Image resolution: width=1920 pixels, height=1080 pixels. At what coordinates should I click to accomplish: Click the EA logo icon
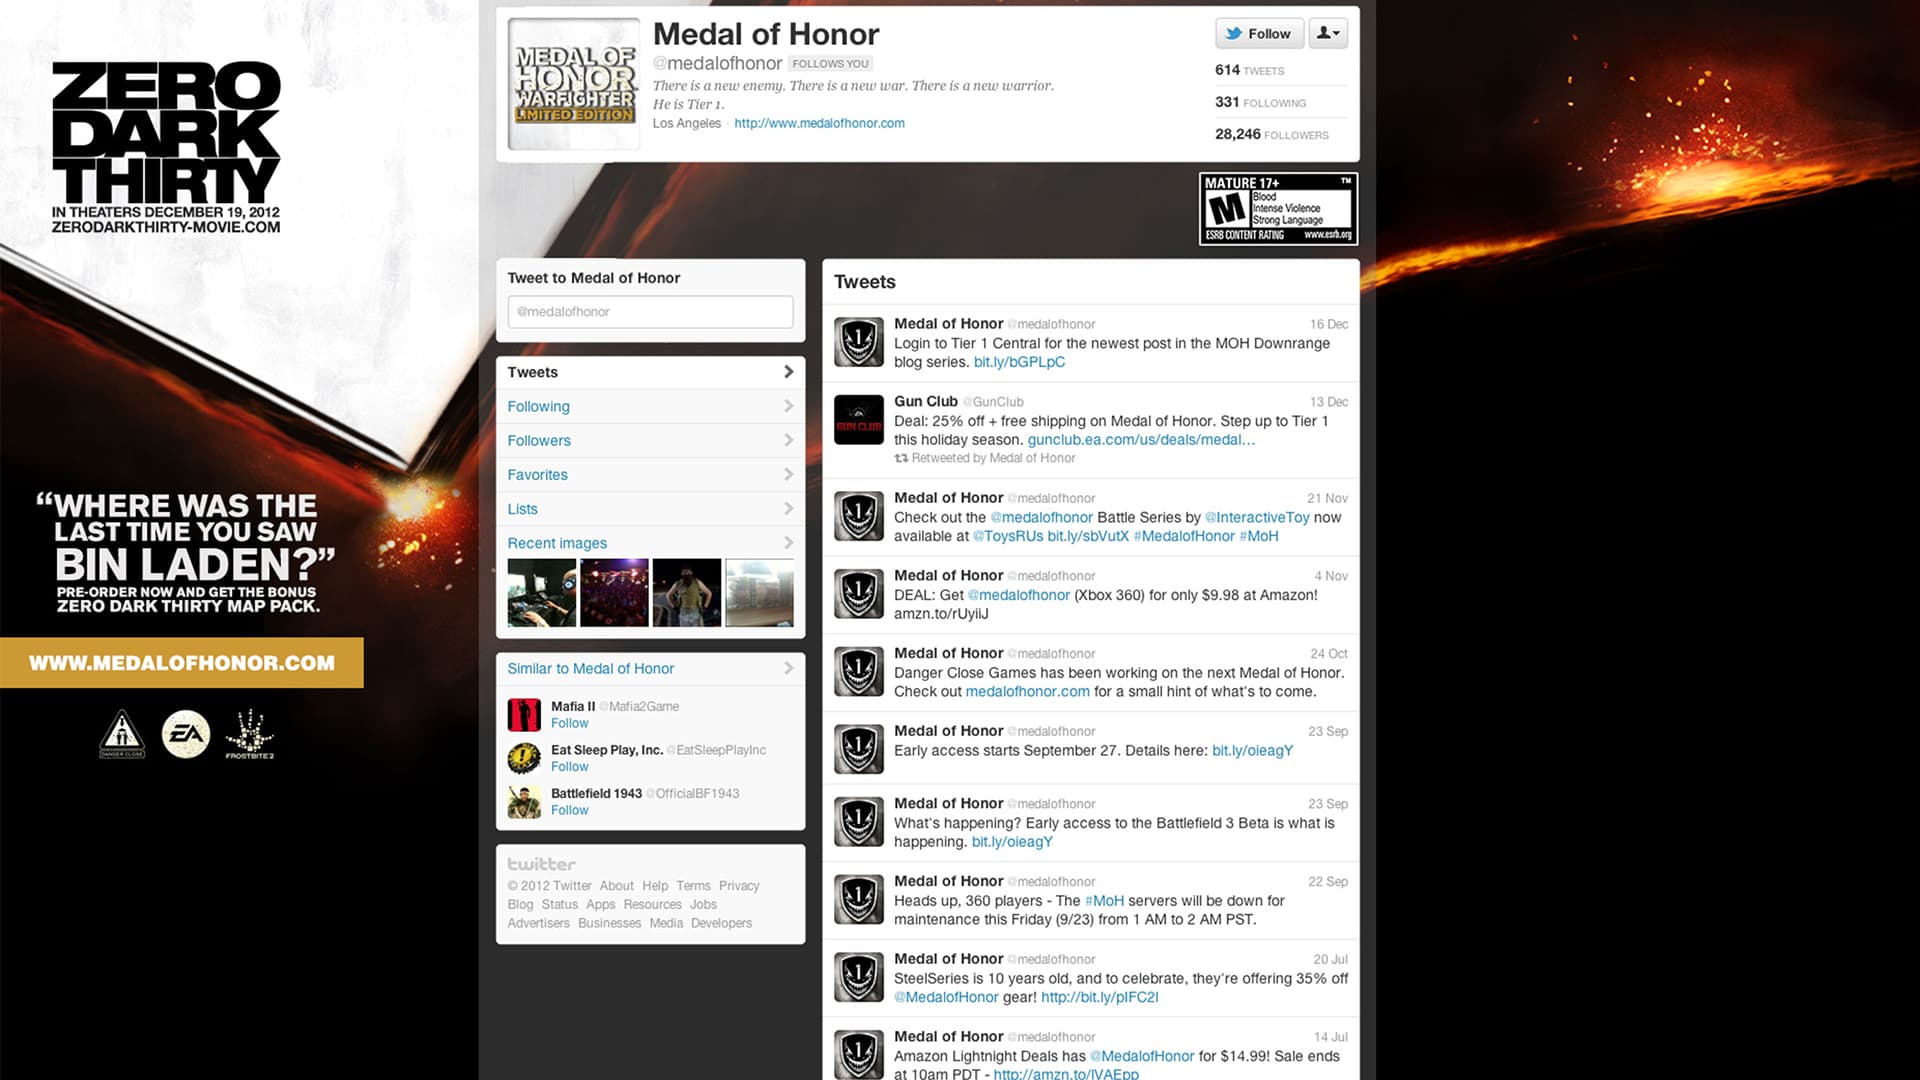tap(186, 734)
